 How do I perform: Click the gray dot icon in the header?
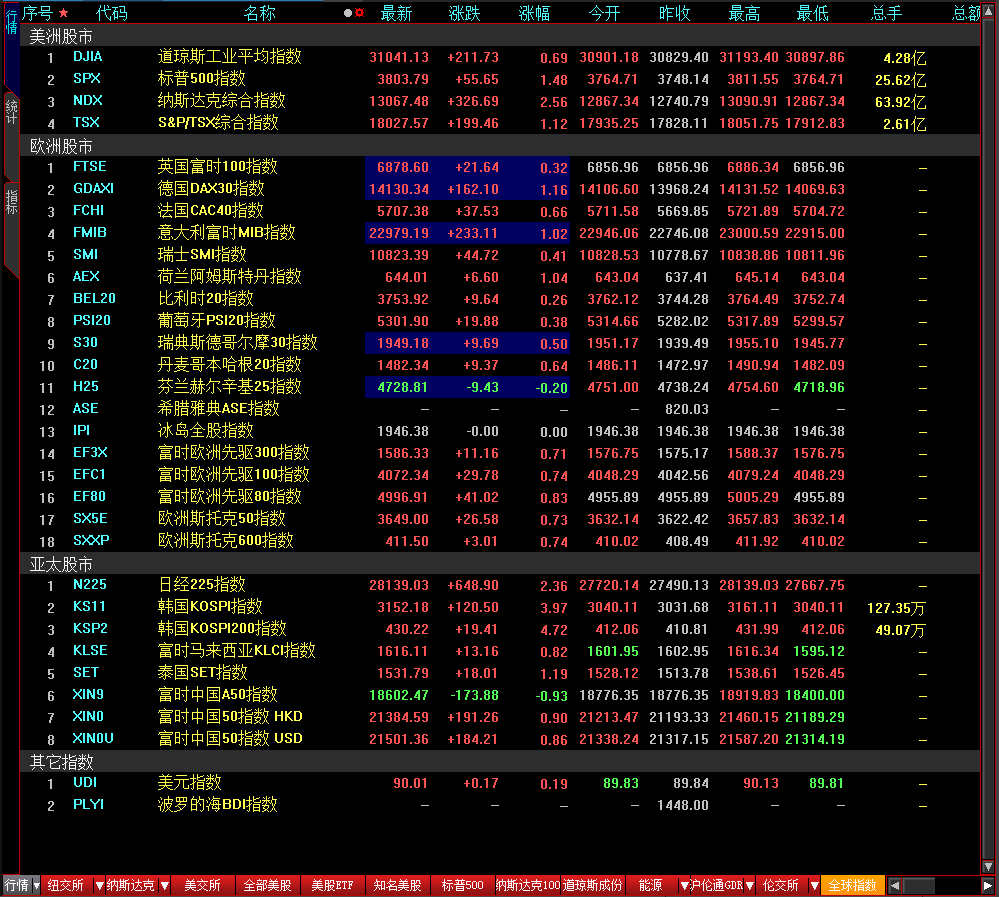point(347,13)
